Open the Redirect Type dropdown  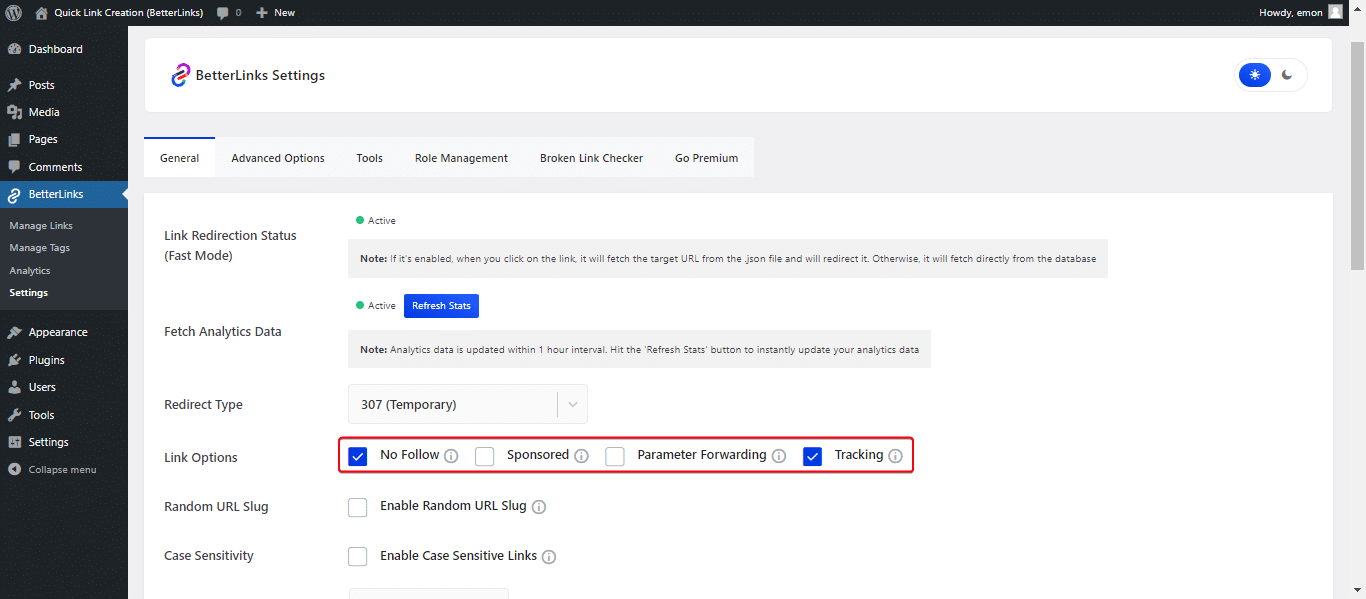pyautogui.click(x=467, y=404)
